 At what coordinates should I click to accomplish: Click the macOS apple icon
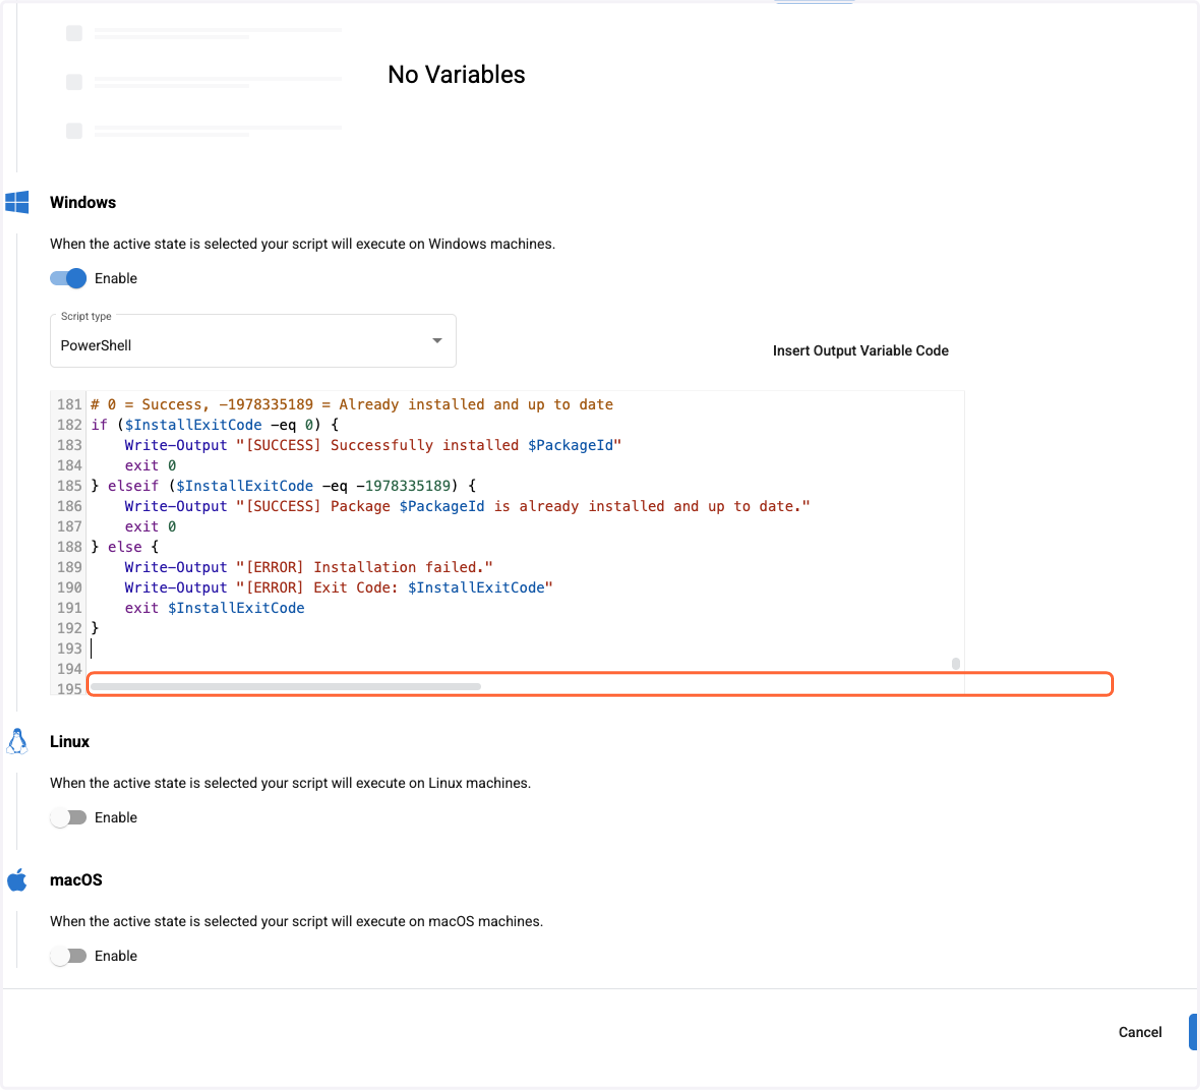click(17, 880)
